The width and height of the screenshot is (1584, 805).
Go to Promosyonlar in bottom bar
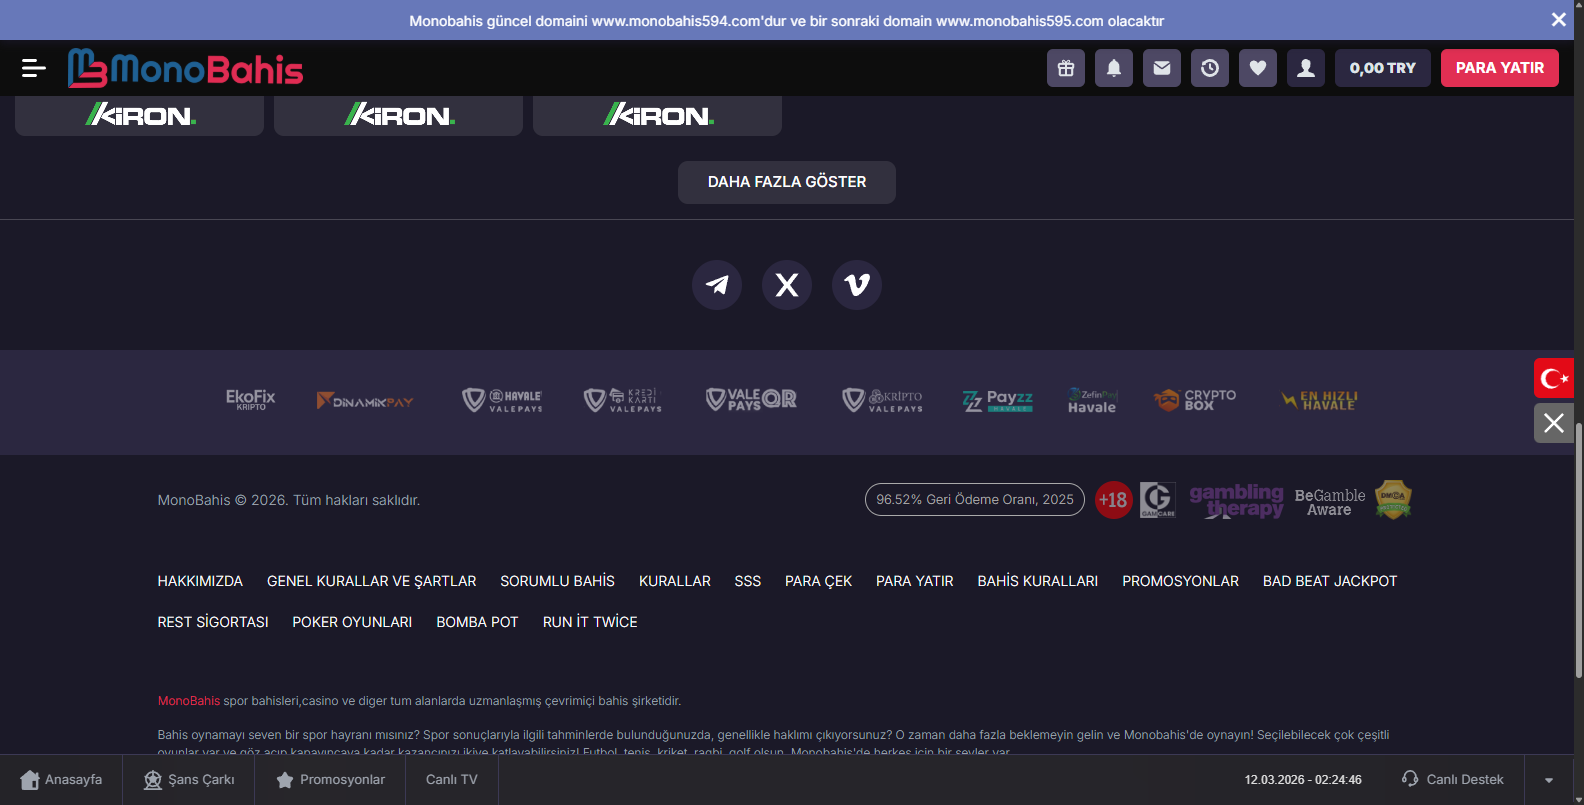tap(330, 780)
